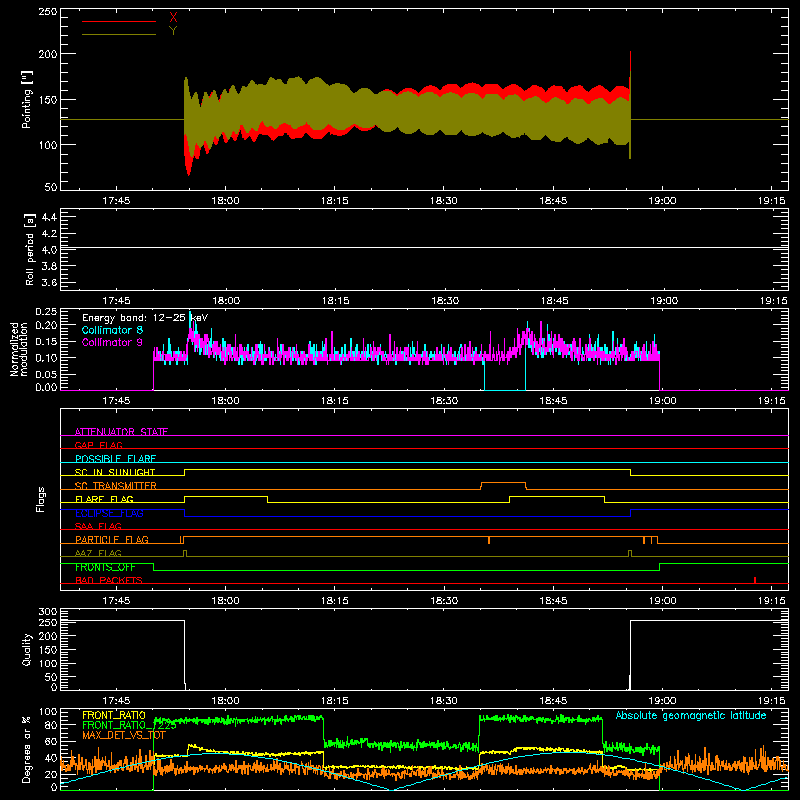Image resolution: width=800 pixels, height=800 pixels.
Task: Click the FRONTS_OFF label
Action: [105, 567]
